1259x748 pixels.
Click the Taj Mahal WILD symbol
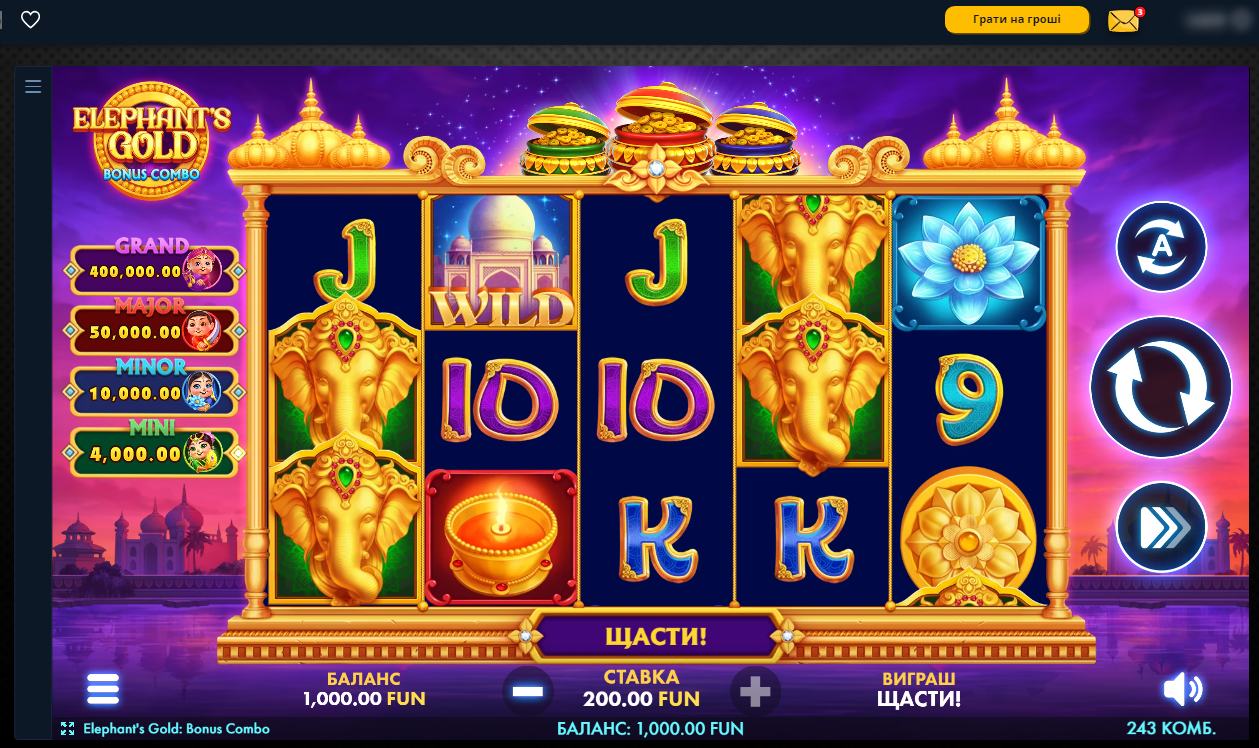pyautogui.click(x=501, y=263)
